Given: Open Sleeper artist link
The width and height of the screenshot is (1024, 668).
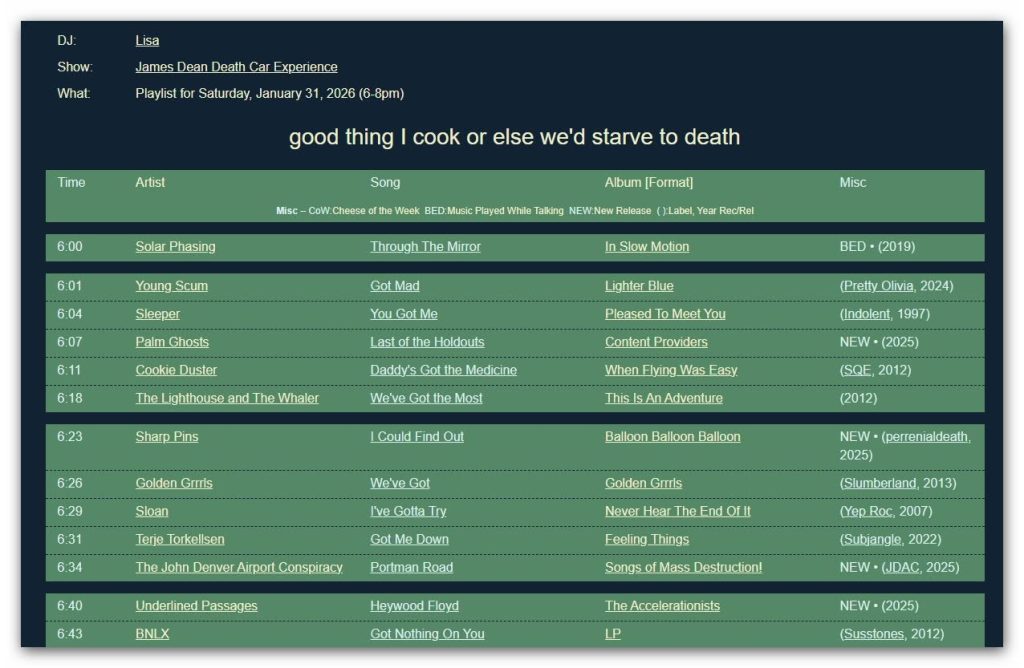Looking at the screenshot, I should [157, 314].
